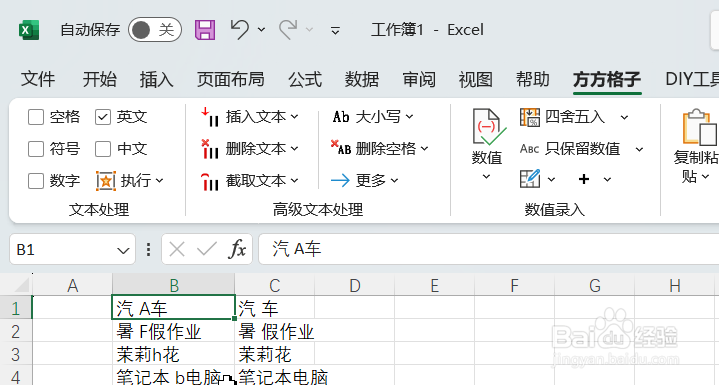Expand the 删除文本 dropdown arrow
This screenshot has width=719, height=385.
click(295, 149)
